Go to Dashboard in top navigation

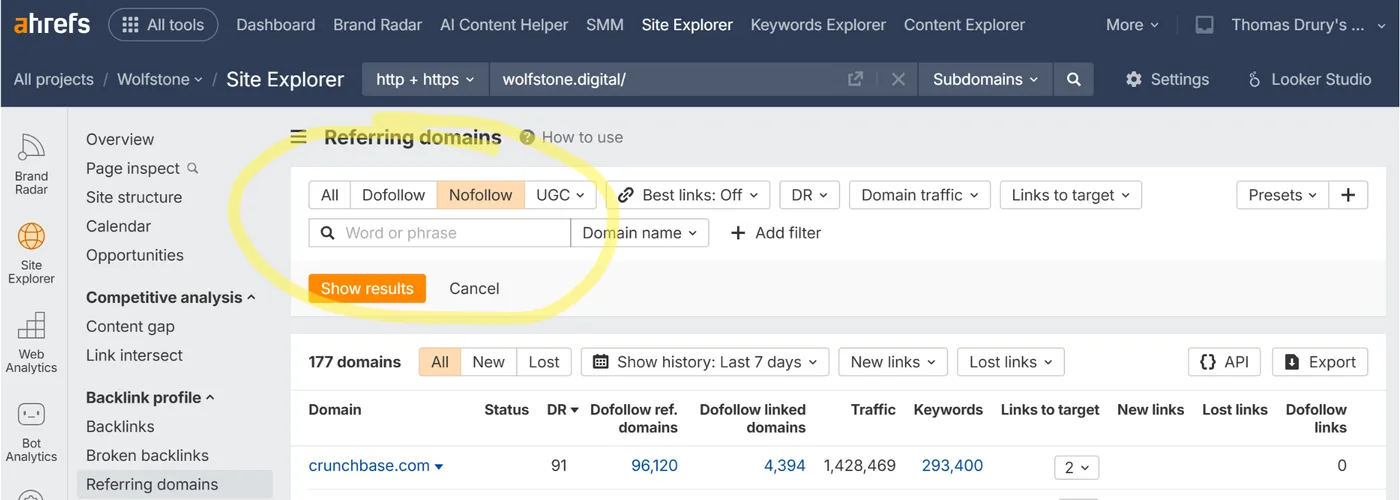(276, 25)
